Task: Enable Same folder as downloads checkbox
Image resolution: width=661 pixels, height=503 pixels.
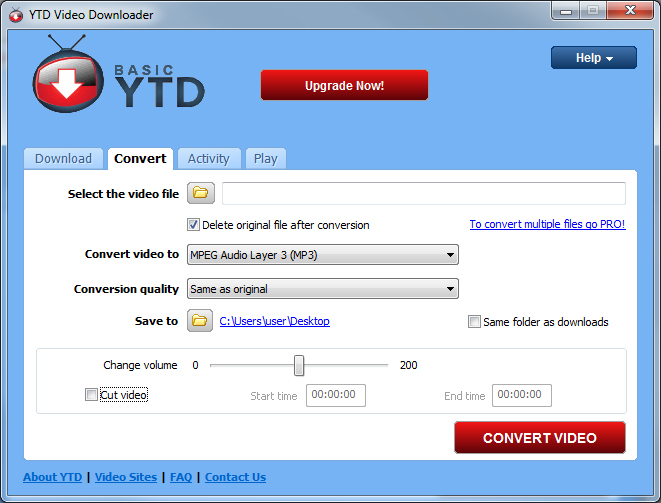Action: click(474, 322)
